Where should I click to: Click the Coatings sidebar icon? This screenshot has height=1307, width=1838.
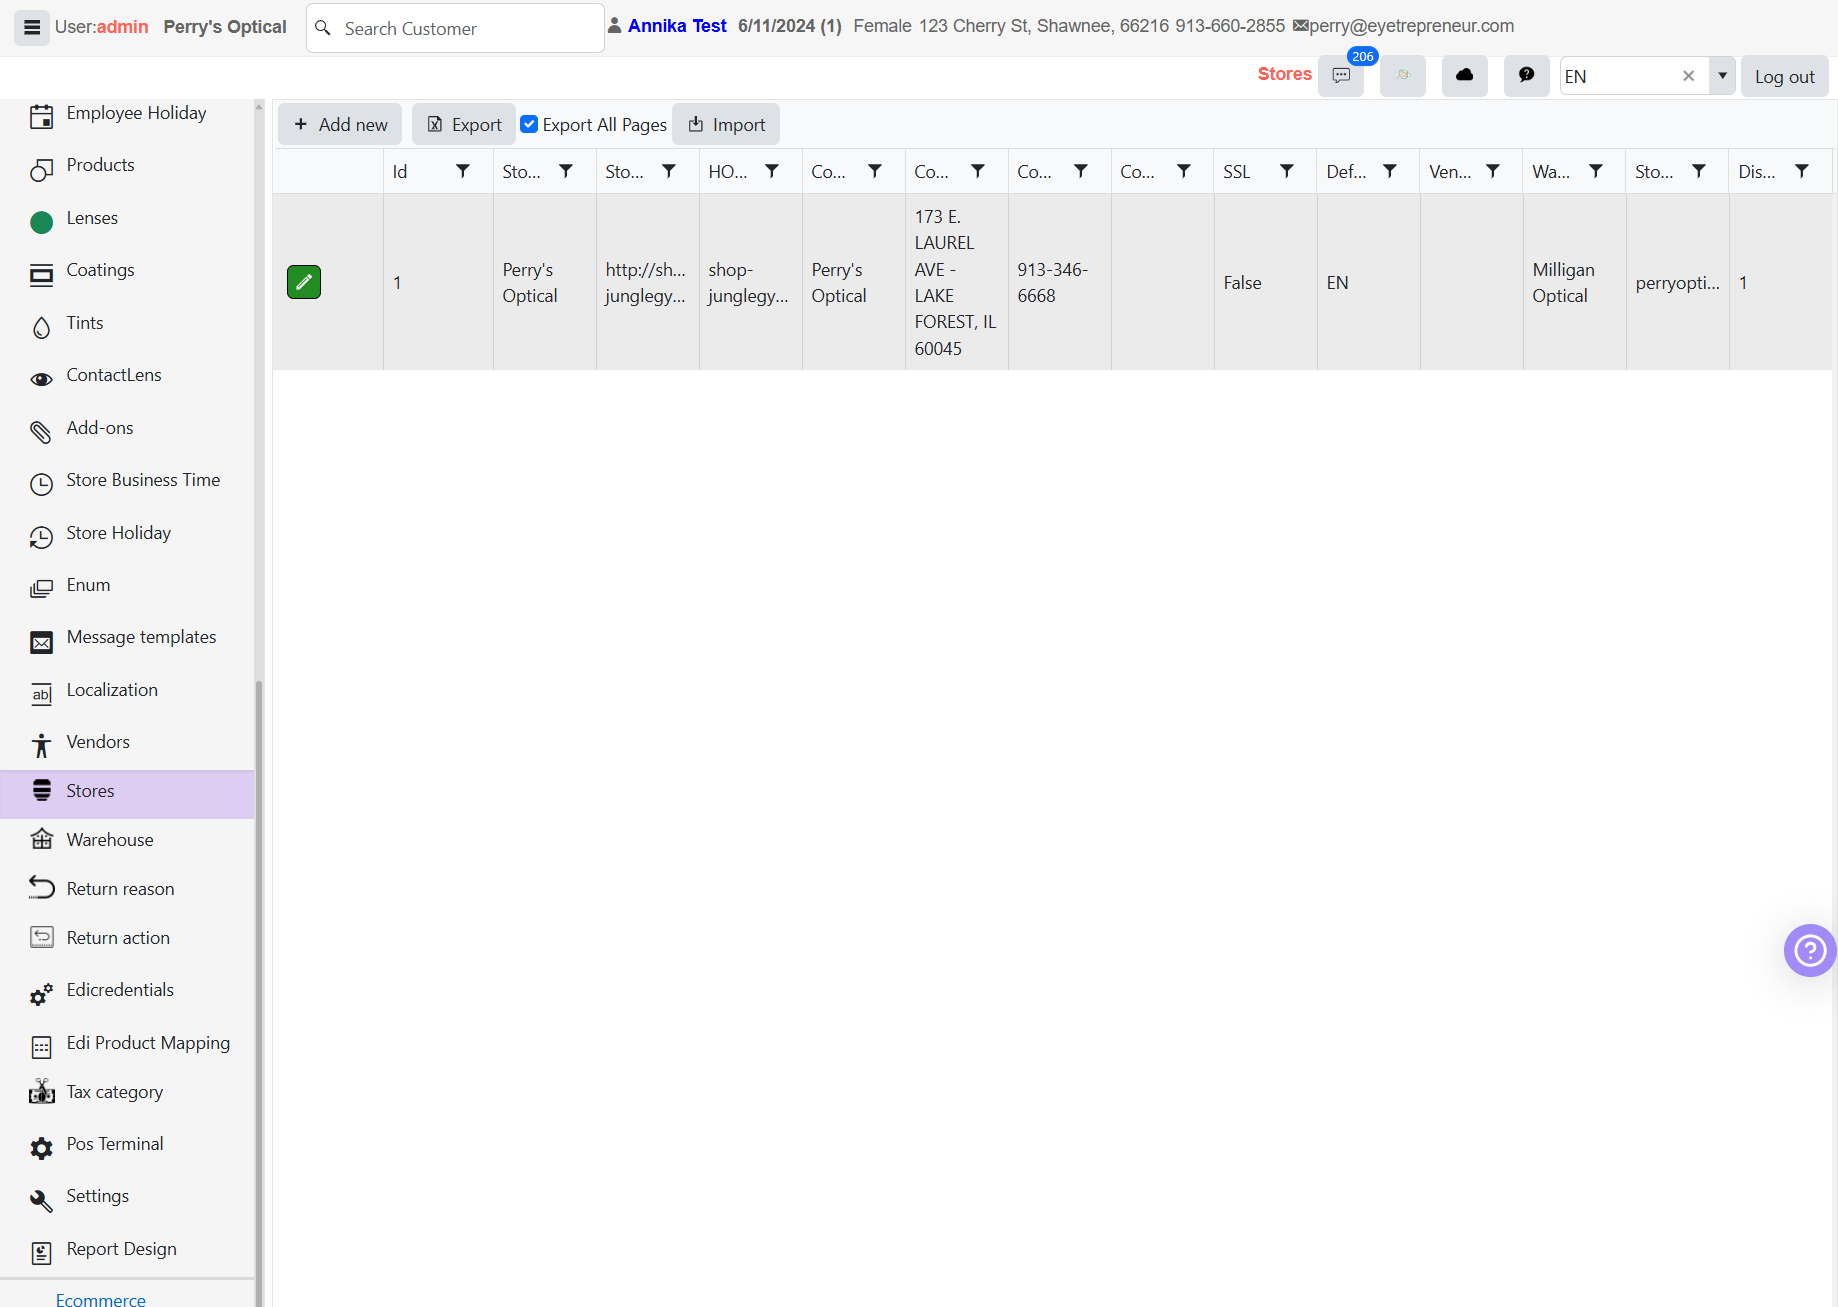click(x=41, y=275)
